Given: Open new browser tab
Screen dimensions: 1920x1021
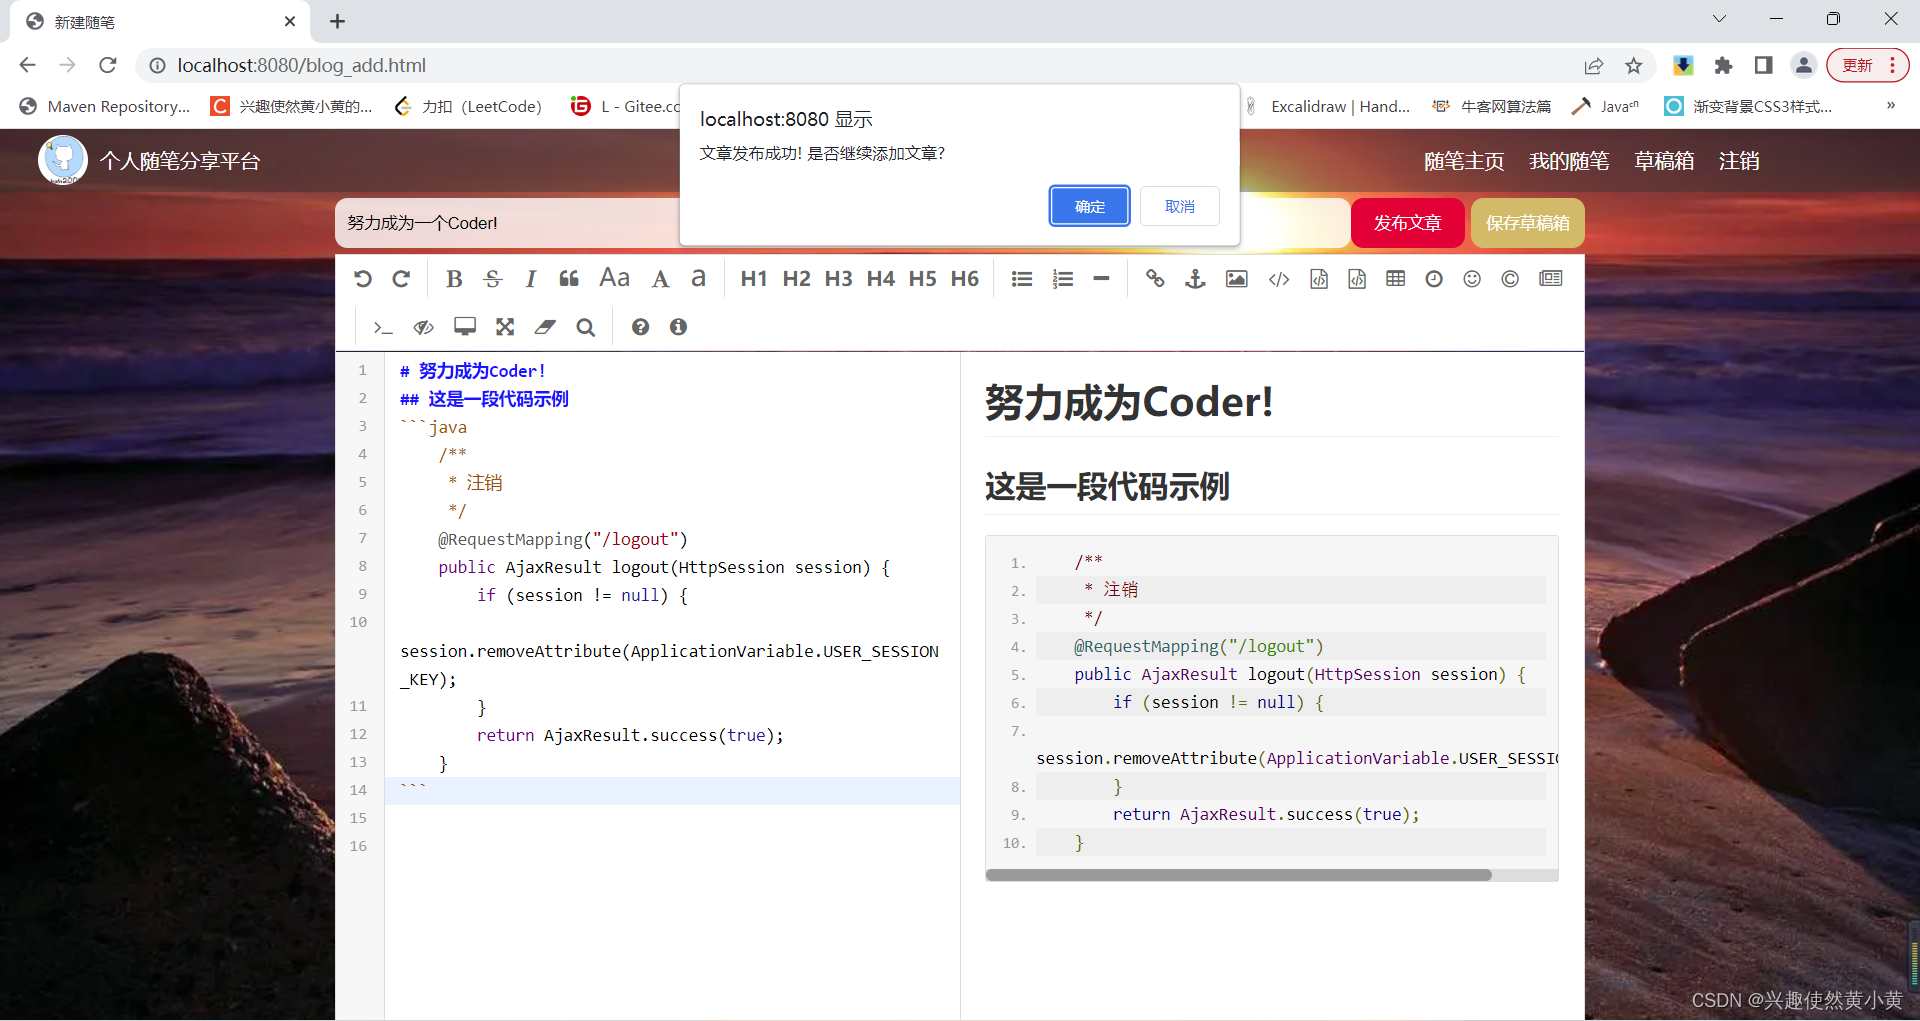Looking at the screenshot, I should 337,21.
